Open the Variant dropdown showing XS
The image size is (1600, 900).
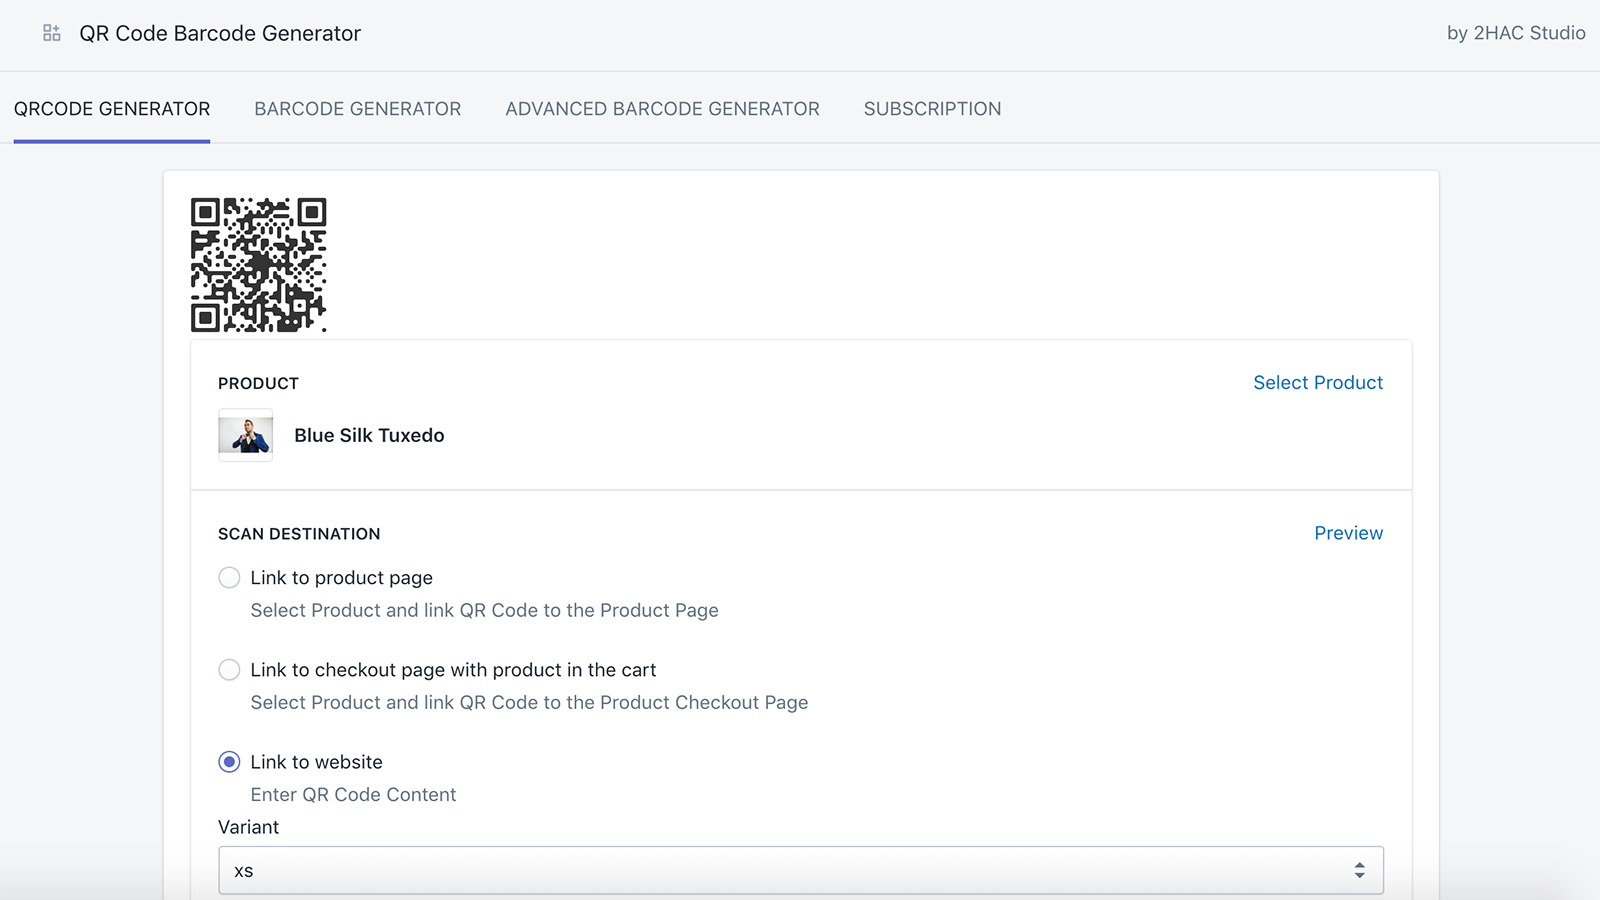[801, 871]
